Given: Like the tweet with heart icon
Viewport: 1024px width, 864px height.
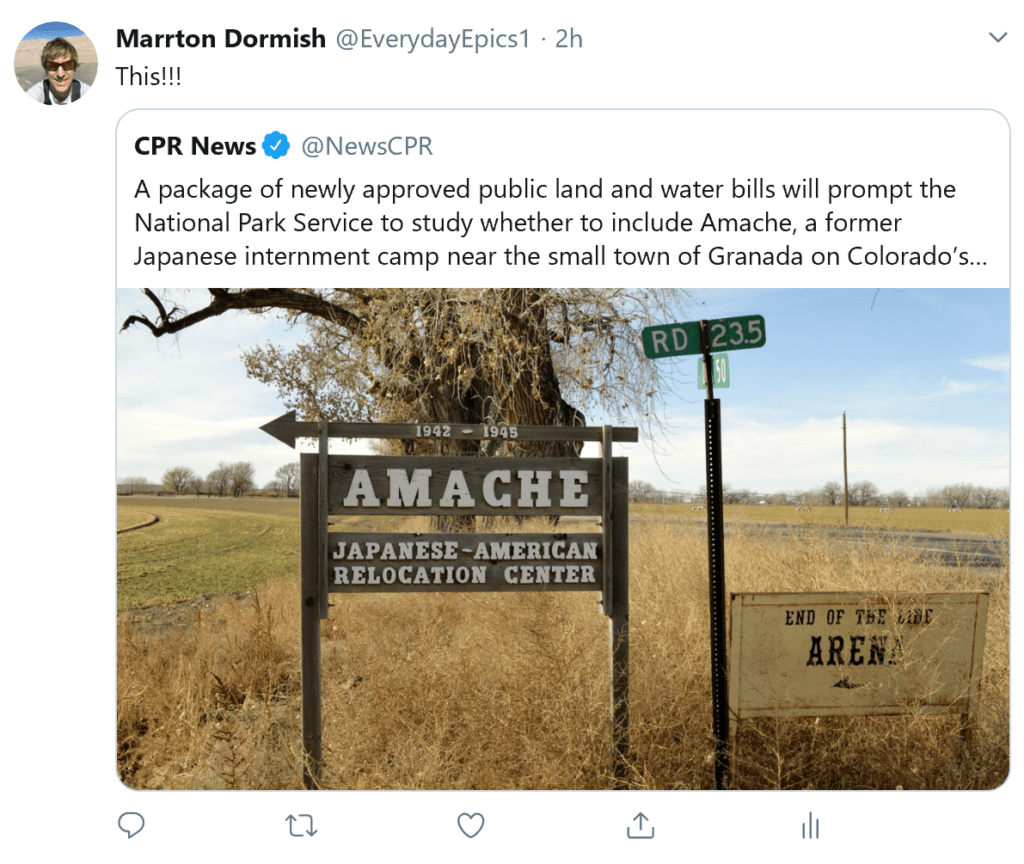Looking at the screenshot, I should (x=471, y=825).
